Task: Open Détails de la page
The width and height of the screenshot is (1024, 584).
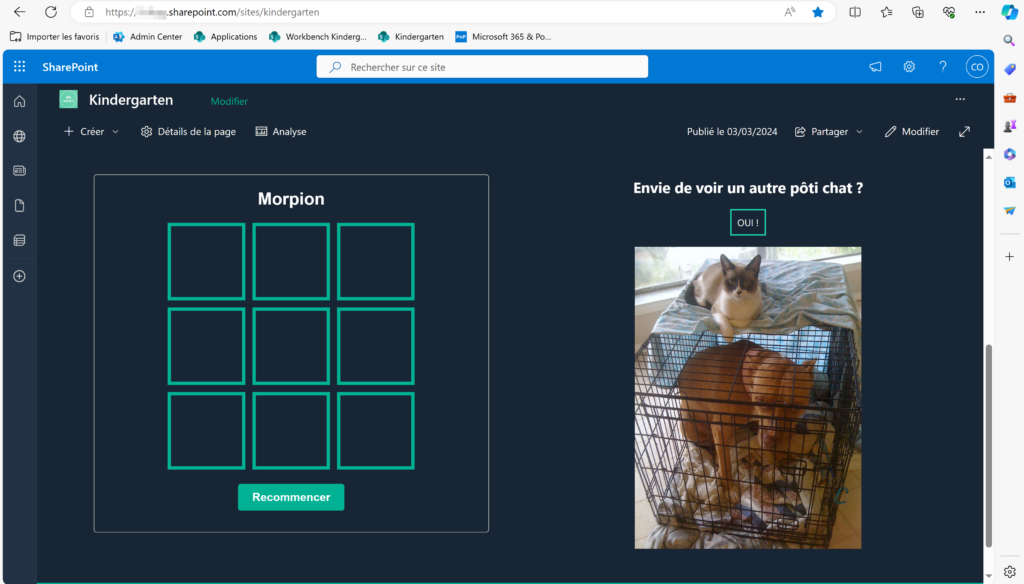Action: click(188, 131)
